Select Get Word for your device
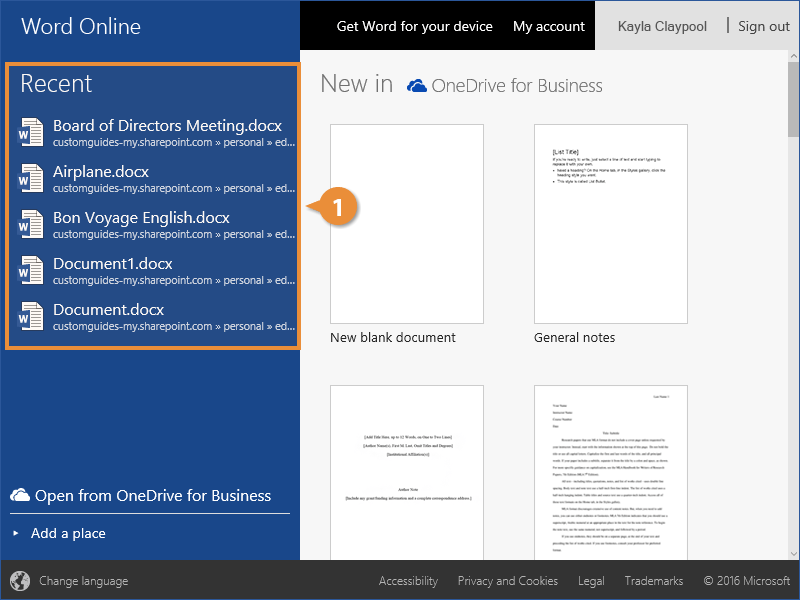The height and width of the screenshot is (600, 800). 414,26
